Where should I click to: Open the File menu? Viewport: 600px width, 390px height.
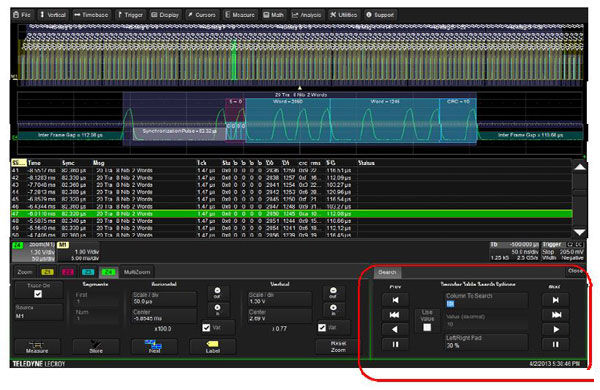[x=22, y=15]
